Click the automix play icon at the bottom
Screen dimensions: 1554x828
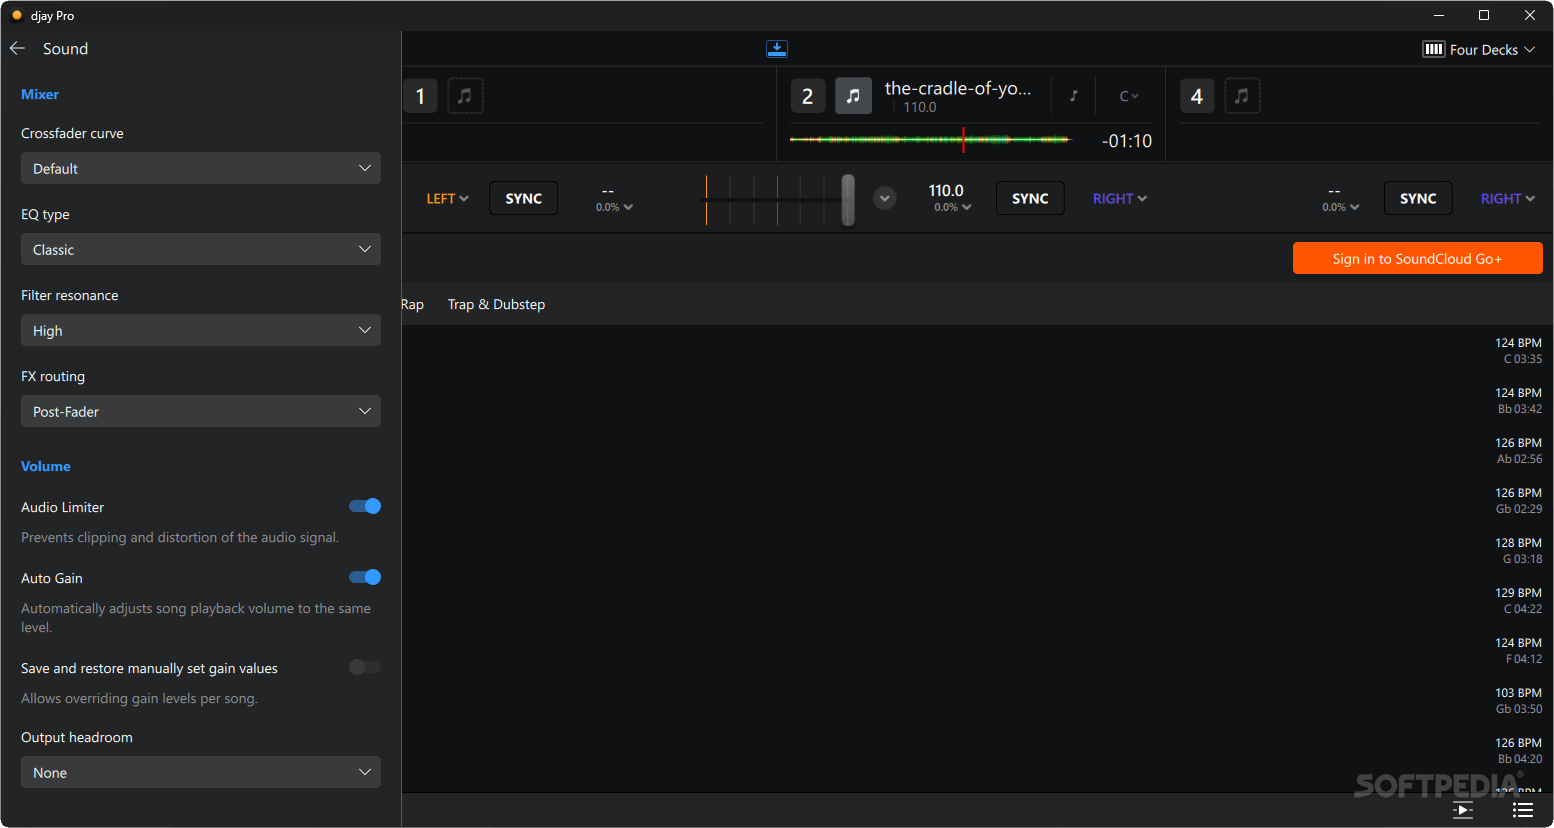tap(1463, 810)
